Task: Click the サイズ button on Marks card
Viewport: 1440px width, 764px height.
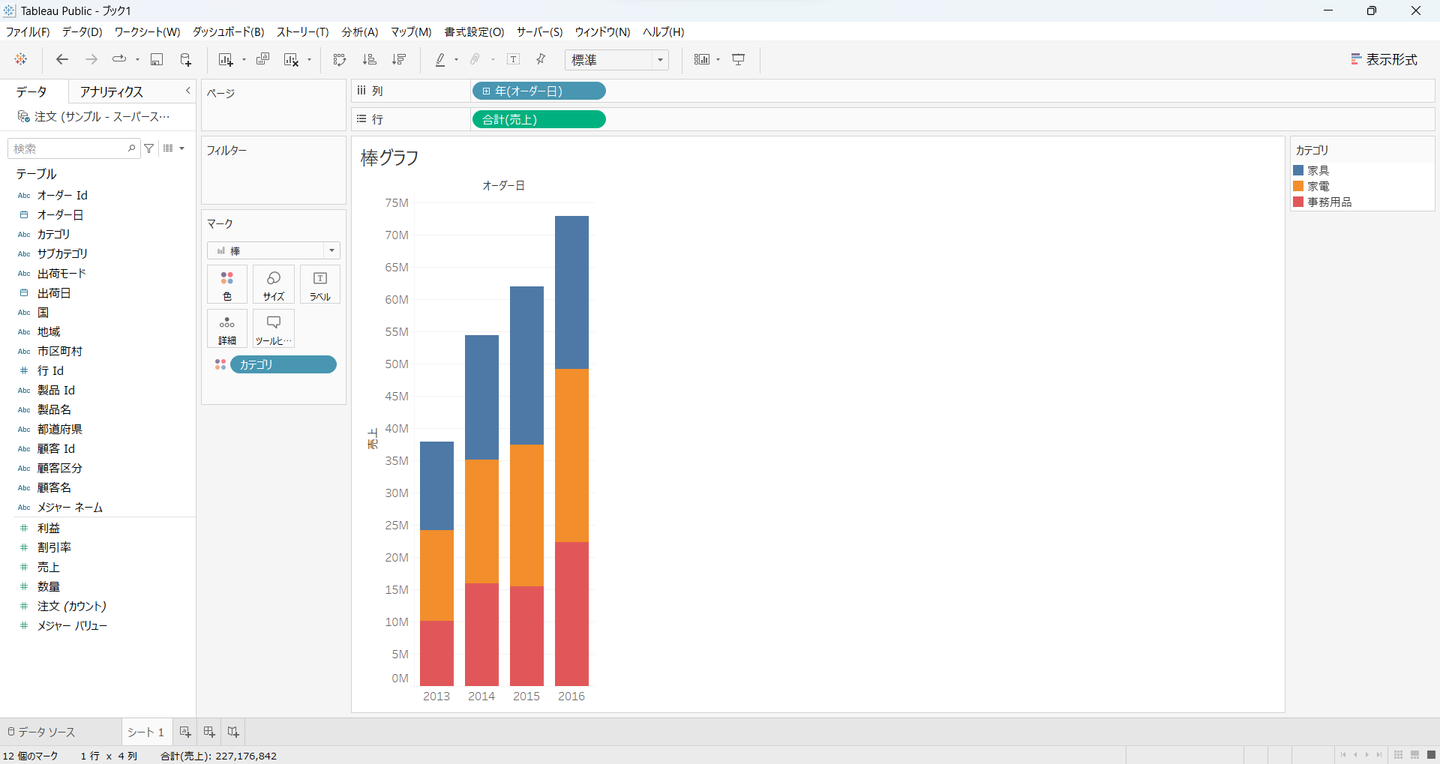Action: [x=273, y=285]
